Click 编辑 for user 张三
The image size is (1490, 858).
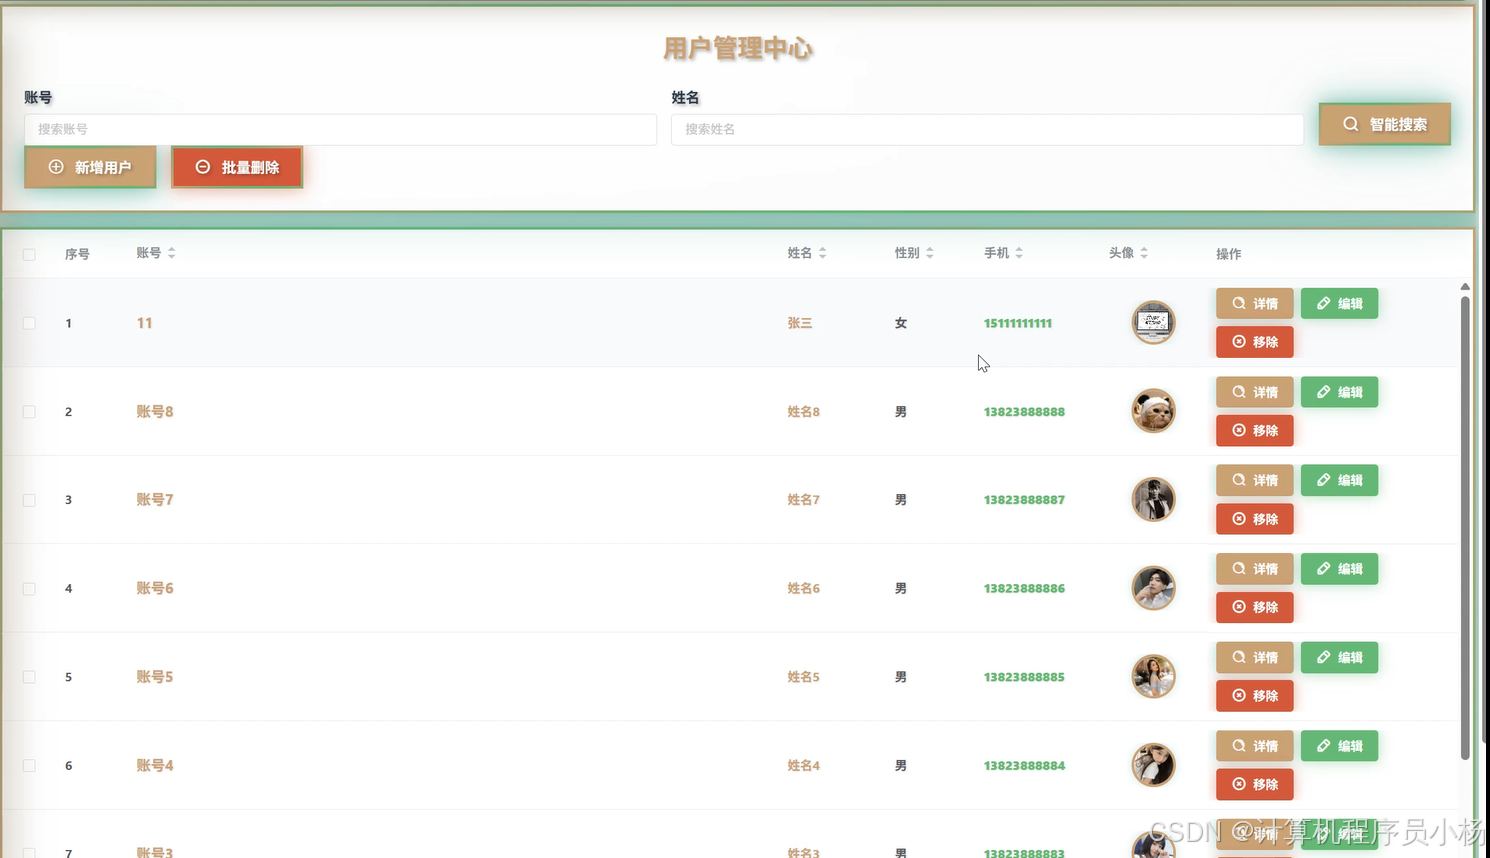click(x=1339, y=303)
